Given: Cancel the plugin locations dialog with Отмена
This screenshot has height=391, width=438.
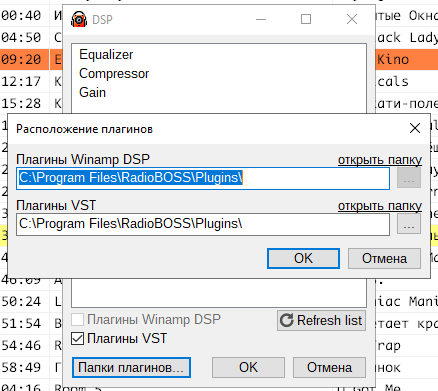Looking at the screenshot, I should click(x=384, y=258).
